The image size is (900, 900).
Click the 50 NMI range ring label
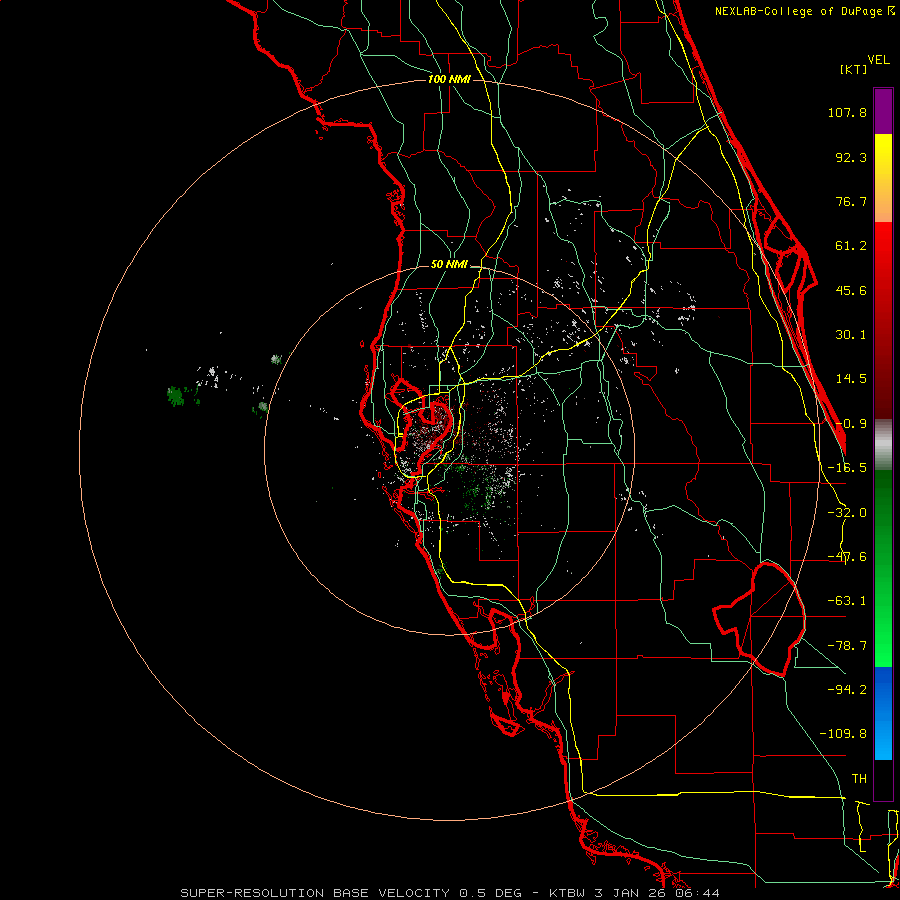pyautogui.click(x=449, y=265)
